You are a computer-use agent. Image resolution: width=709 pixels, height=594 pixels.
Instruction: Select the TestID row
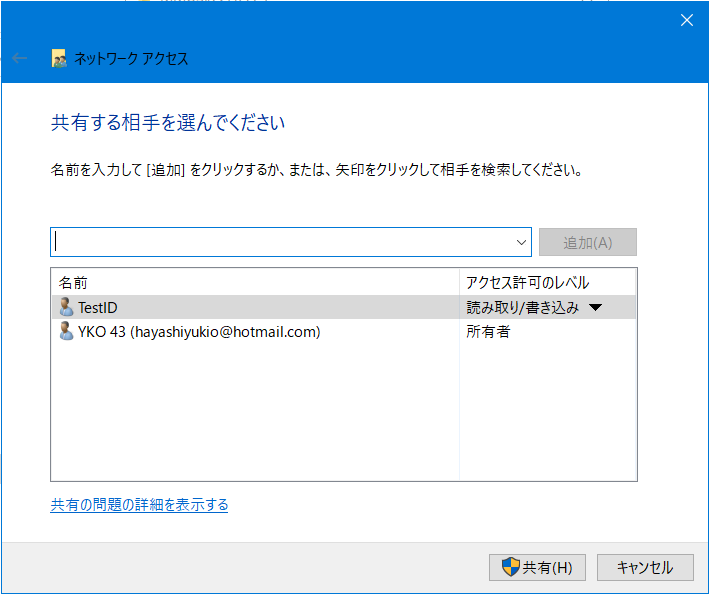pyautogui.click(x=344, y=307)
